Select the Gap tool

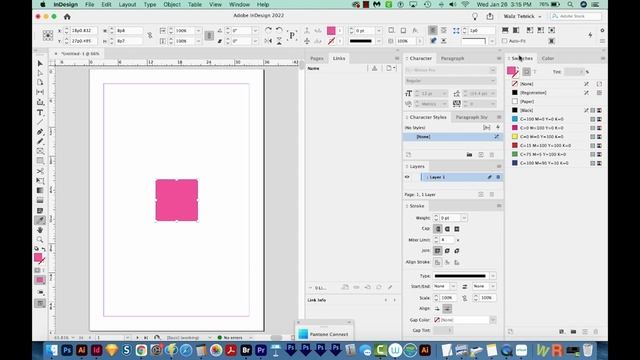(x=40, y=92)
